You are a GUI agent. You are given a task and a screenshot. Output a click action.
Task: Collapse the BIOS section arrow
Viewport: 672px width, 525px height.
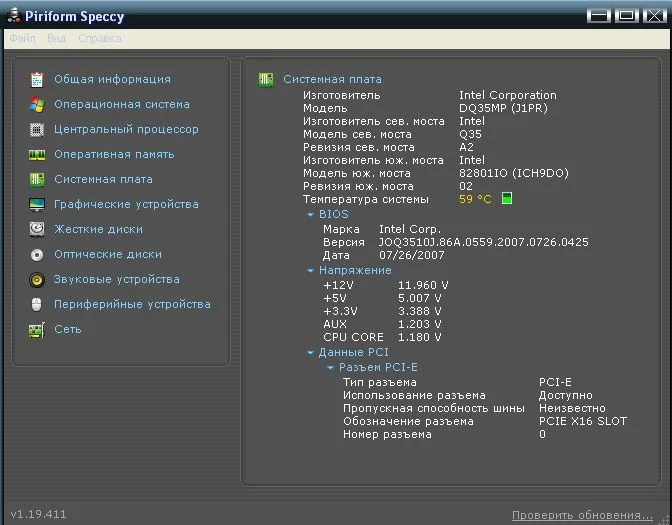click(311, 215)
